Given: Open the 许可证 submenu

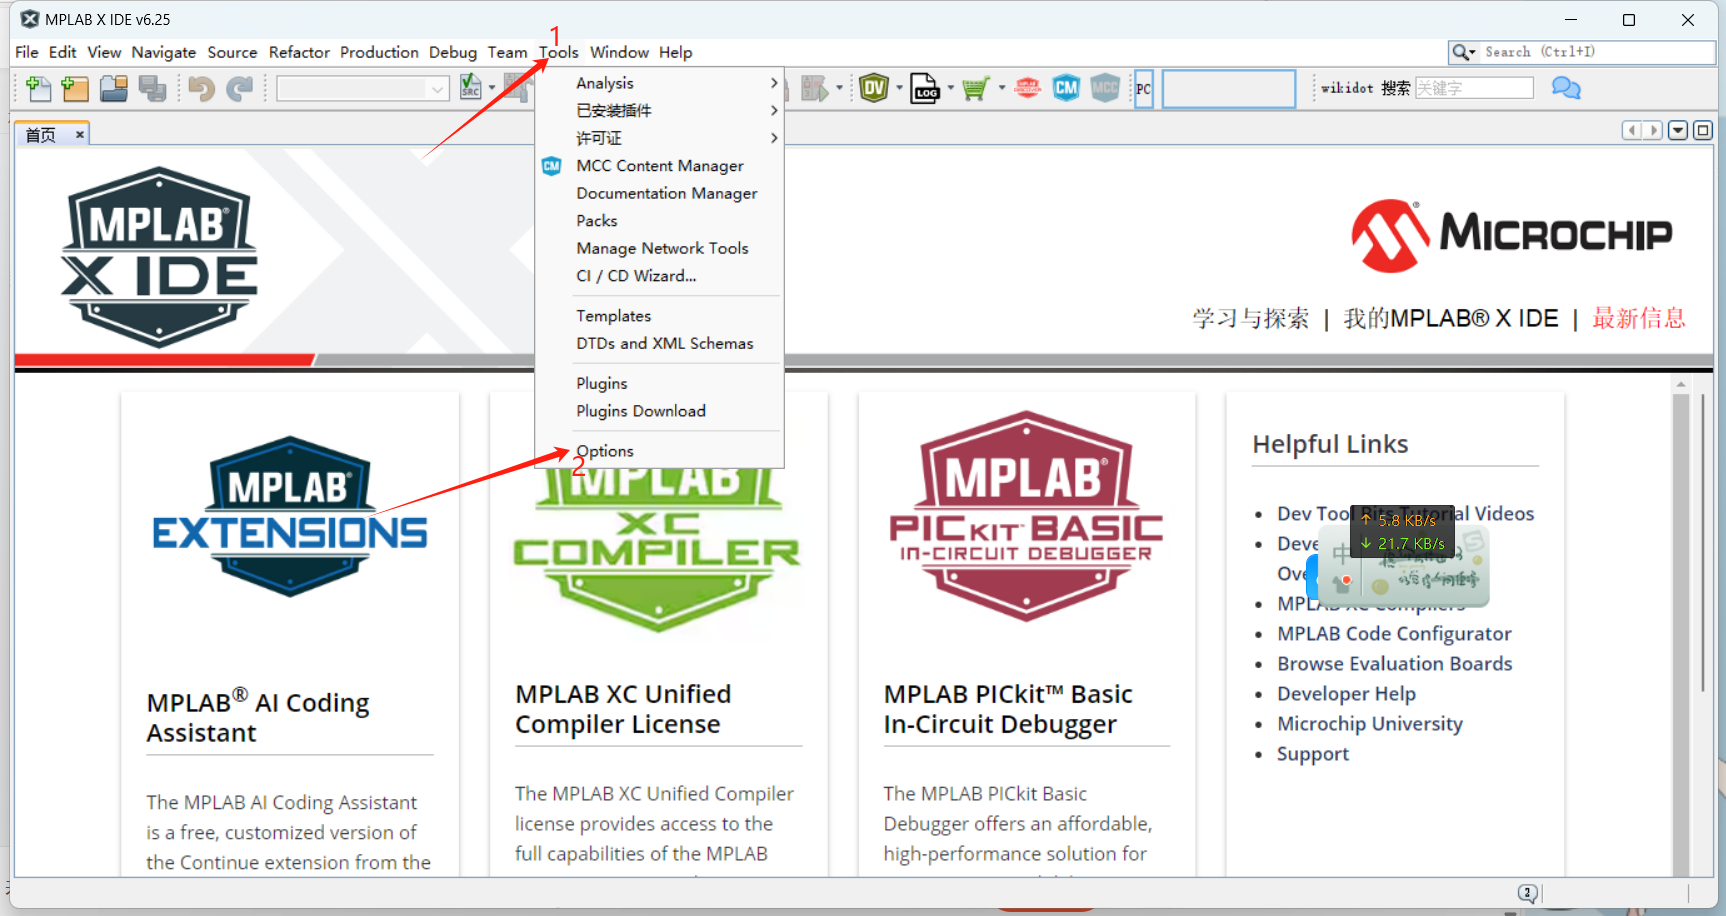Looking at the screenshot, I should tap(660, 138).
